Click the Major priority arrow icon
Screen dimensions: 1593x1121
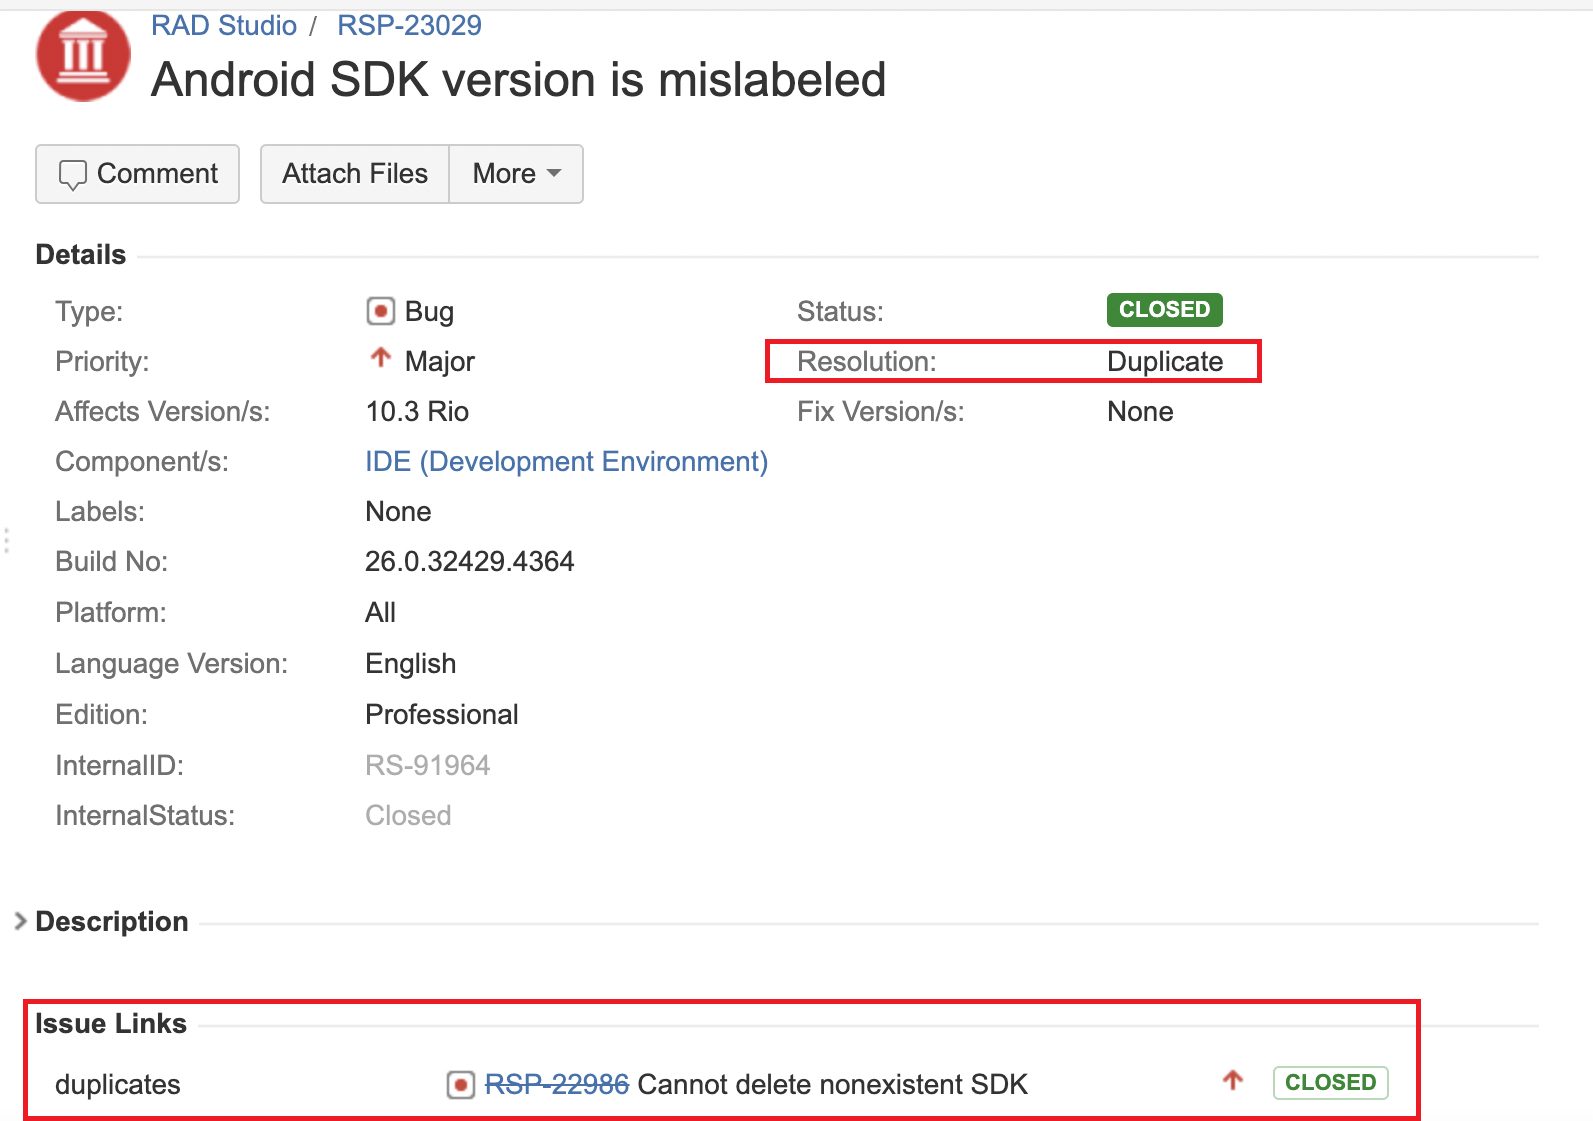point(380,358)
